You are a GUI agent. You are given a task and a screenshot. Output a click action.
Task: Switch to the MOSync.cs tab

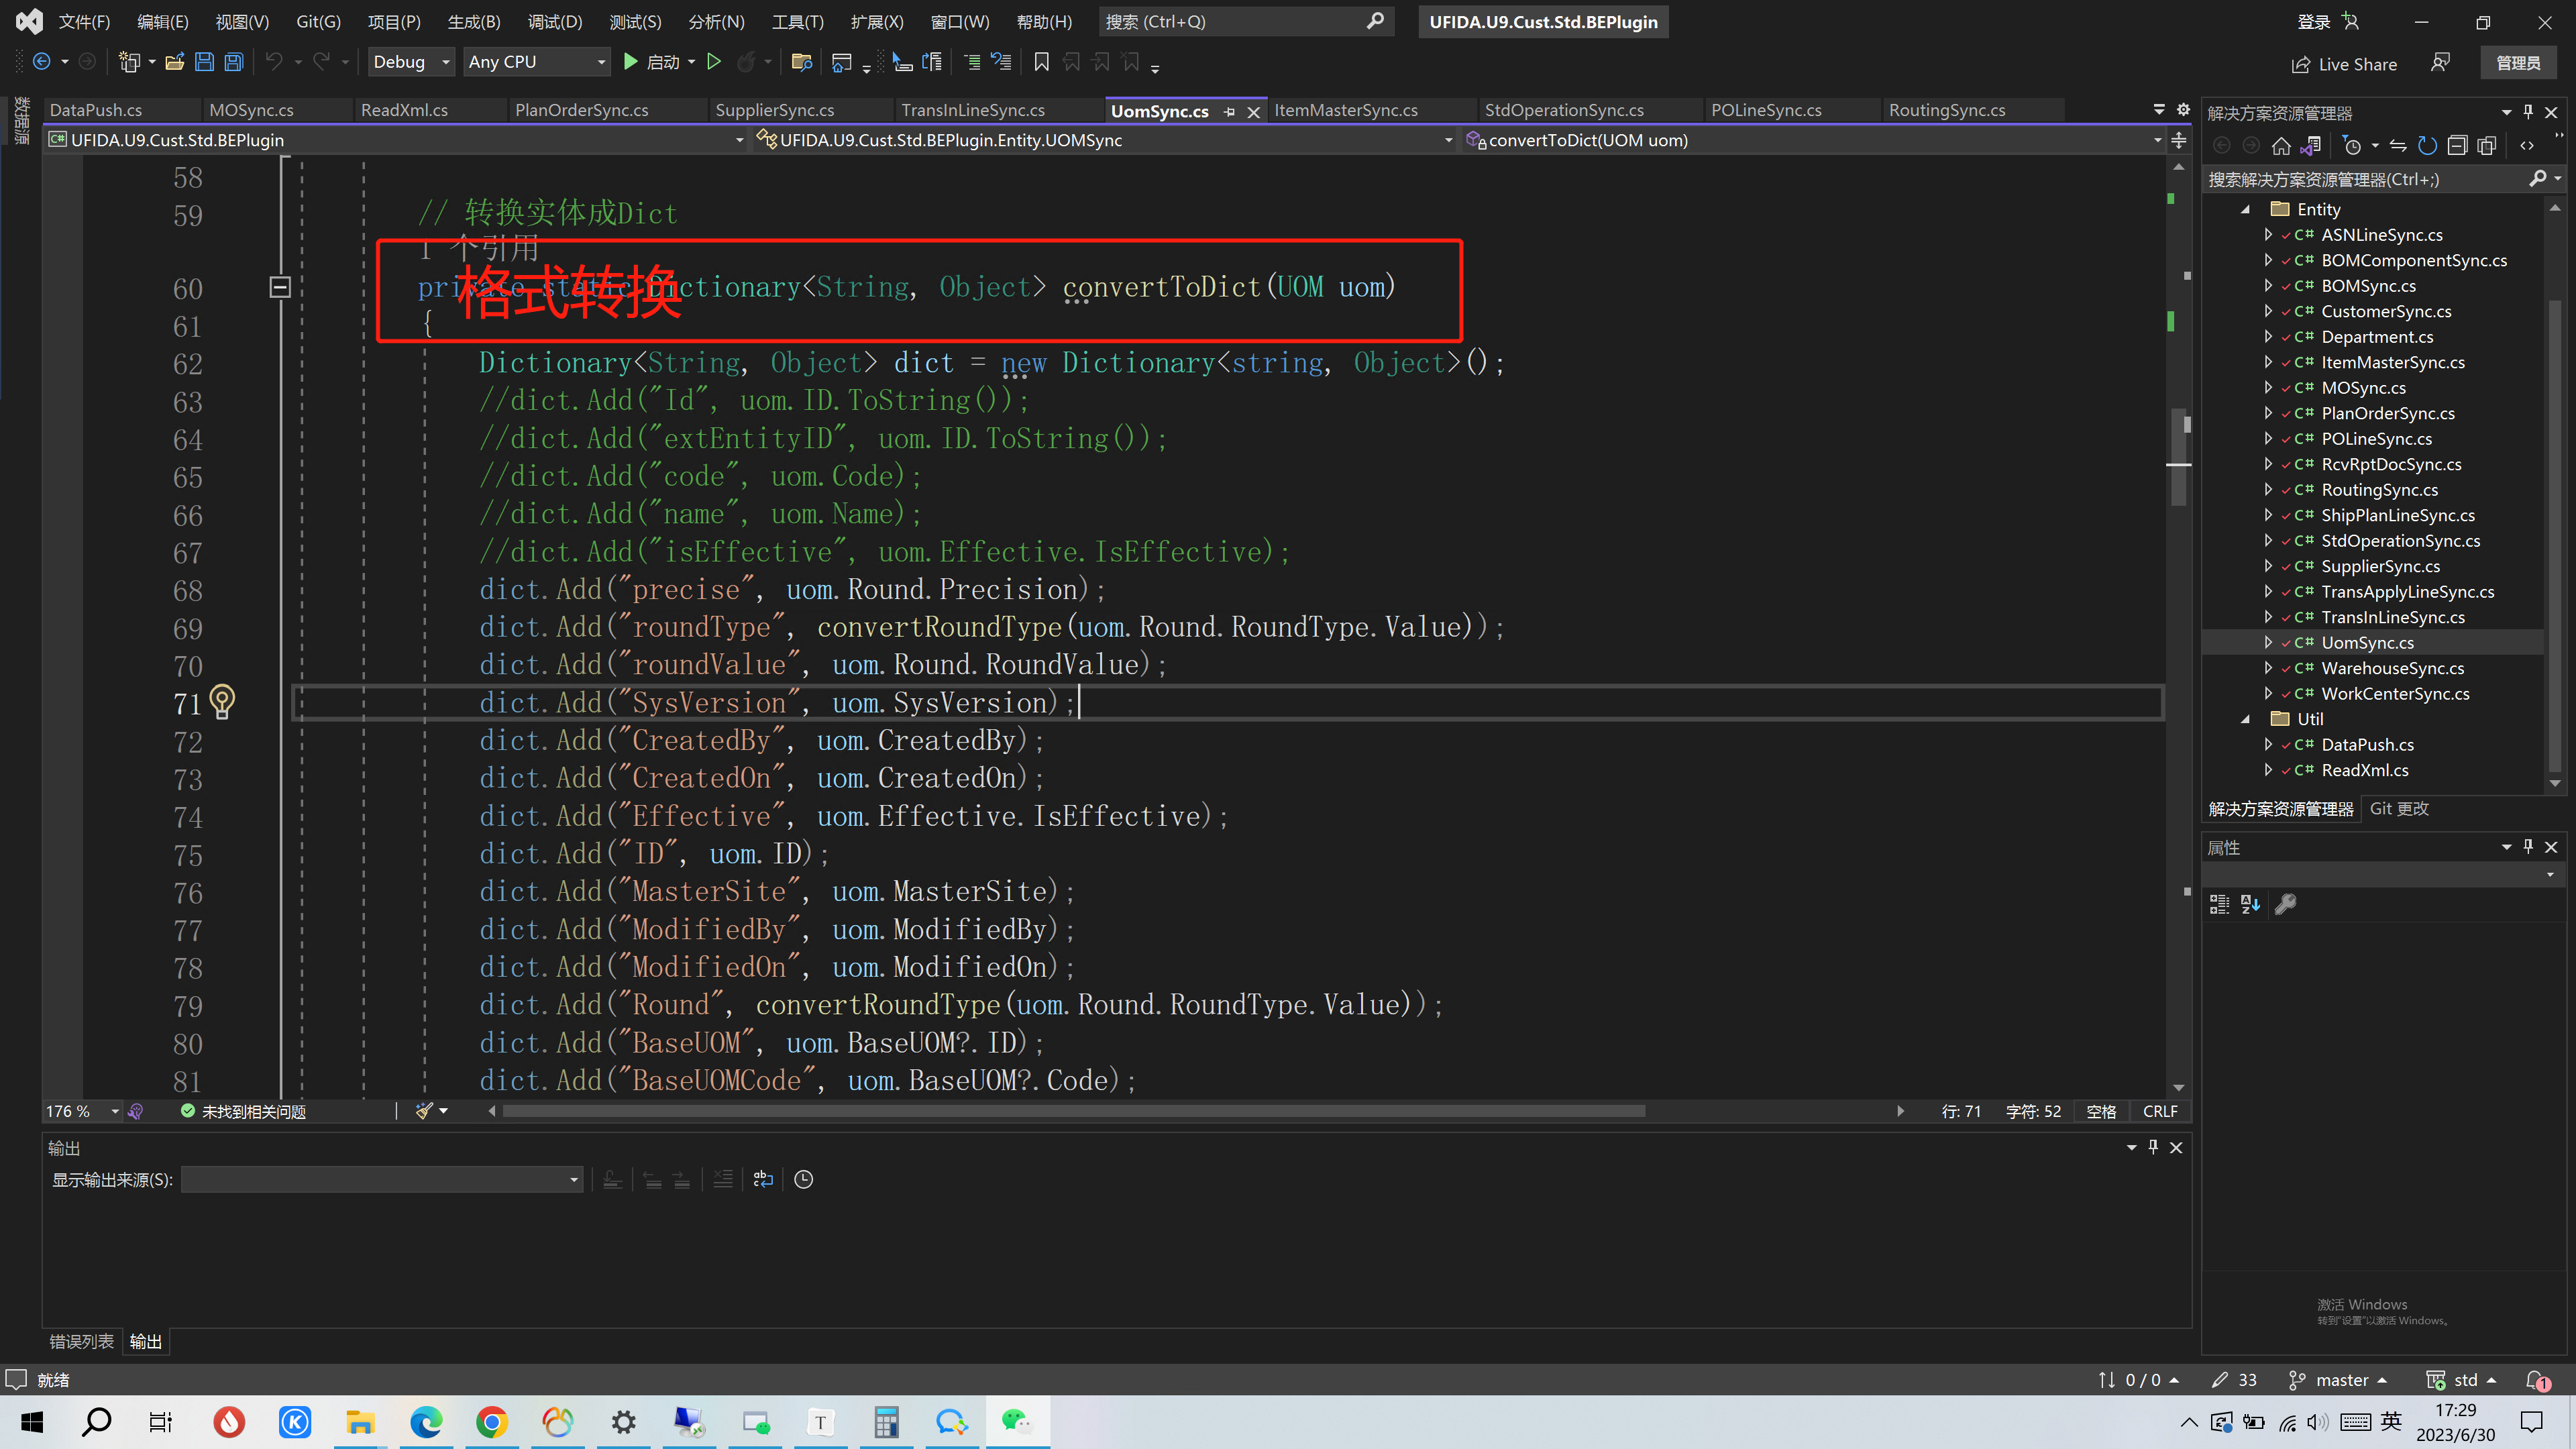(x=251, y=110)
